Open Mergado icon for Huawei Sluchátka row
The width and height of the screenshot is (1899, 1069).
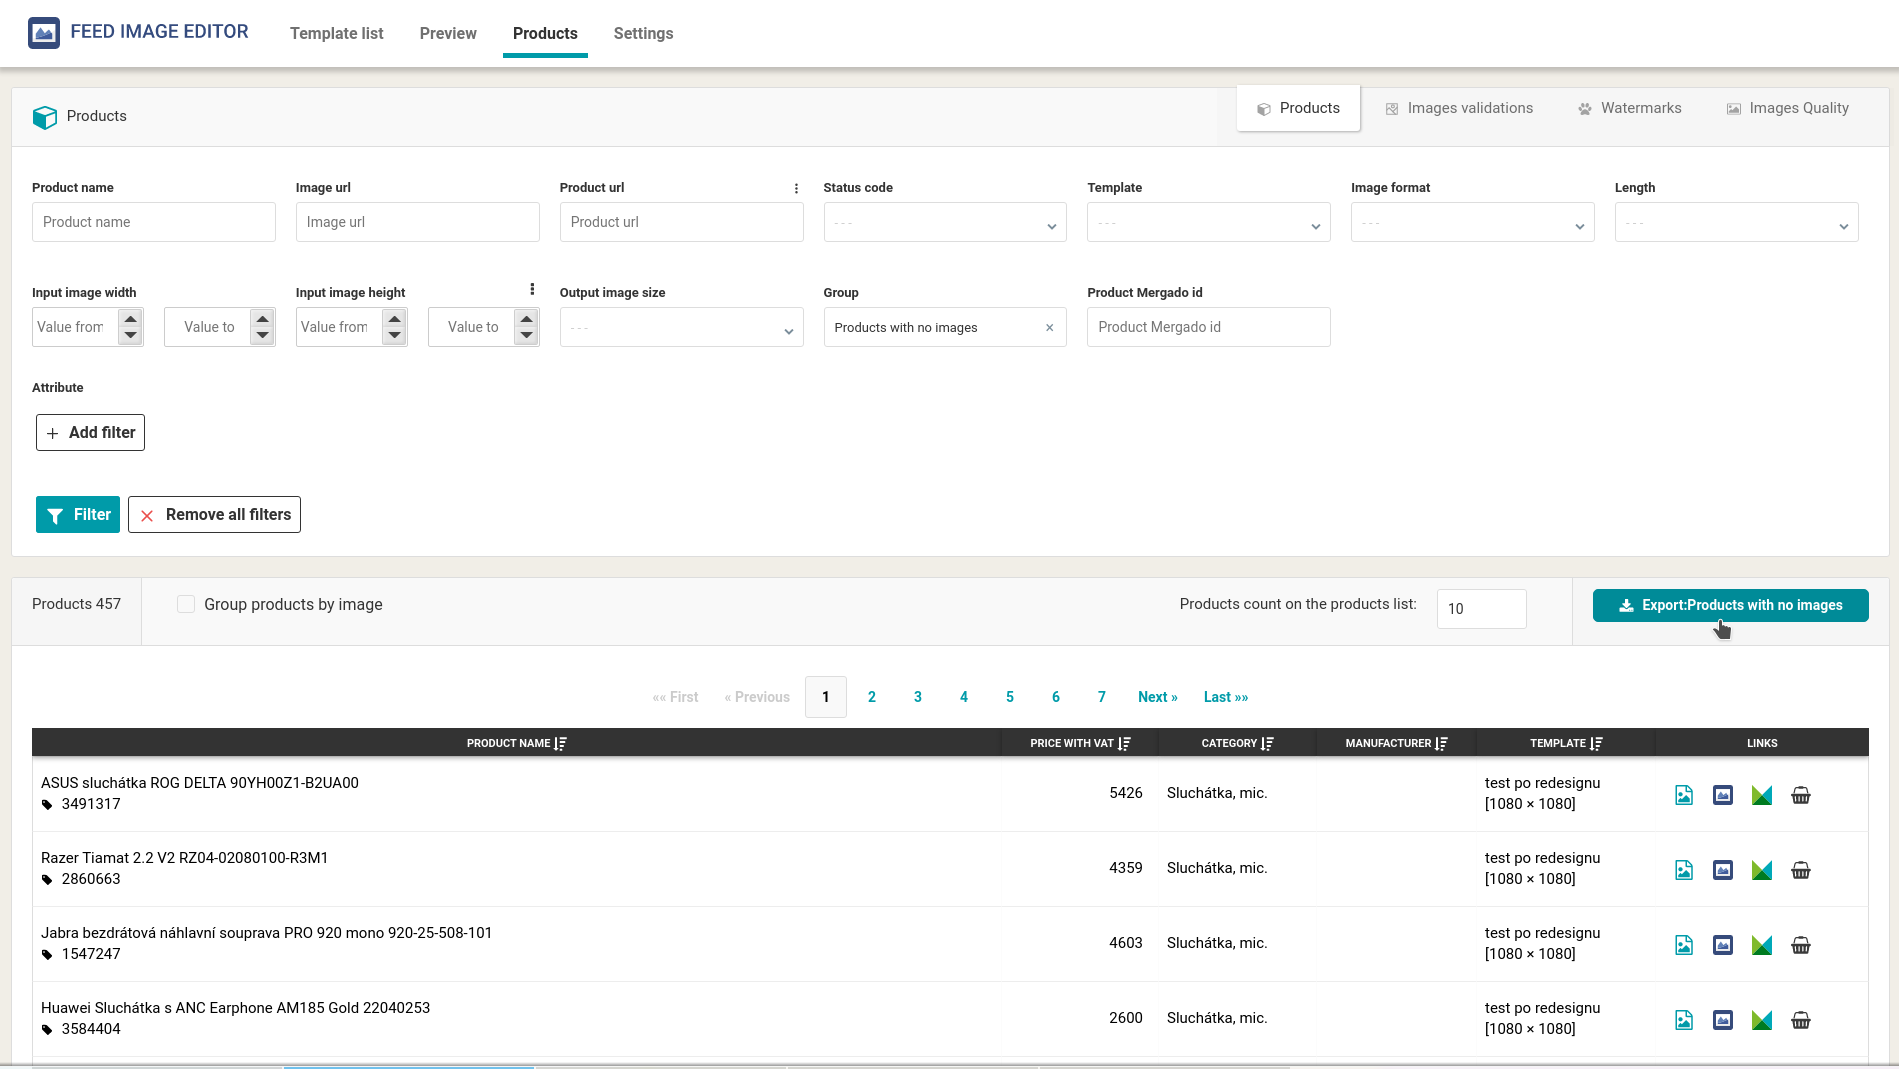point(1762,1020)
